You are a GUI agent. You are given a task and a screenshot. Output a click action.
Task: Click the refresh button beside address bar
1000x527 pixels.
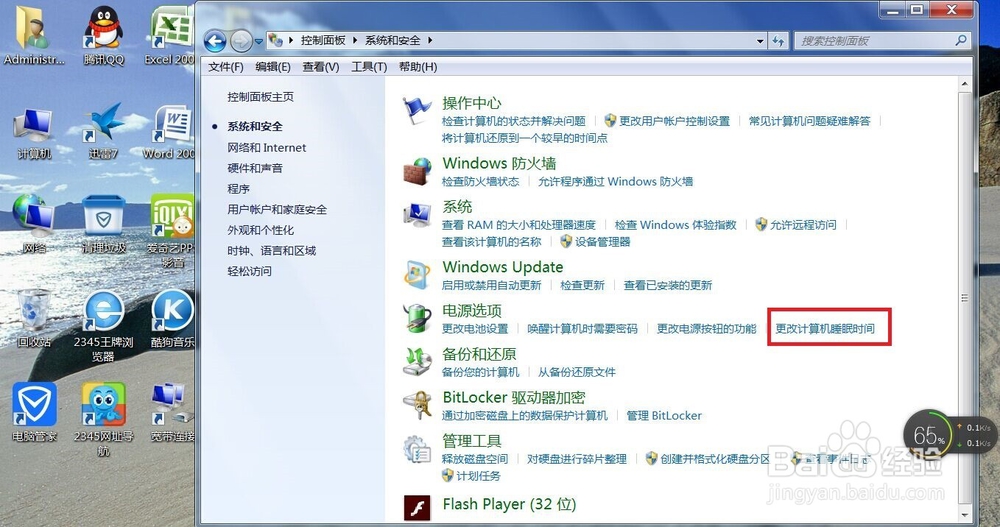[x=778, y=41]
